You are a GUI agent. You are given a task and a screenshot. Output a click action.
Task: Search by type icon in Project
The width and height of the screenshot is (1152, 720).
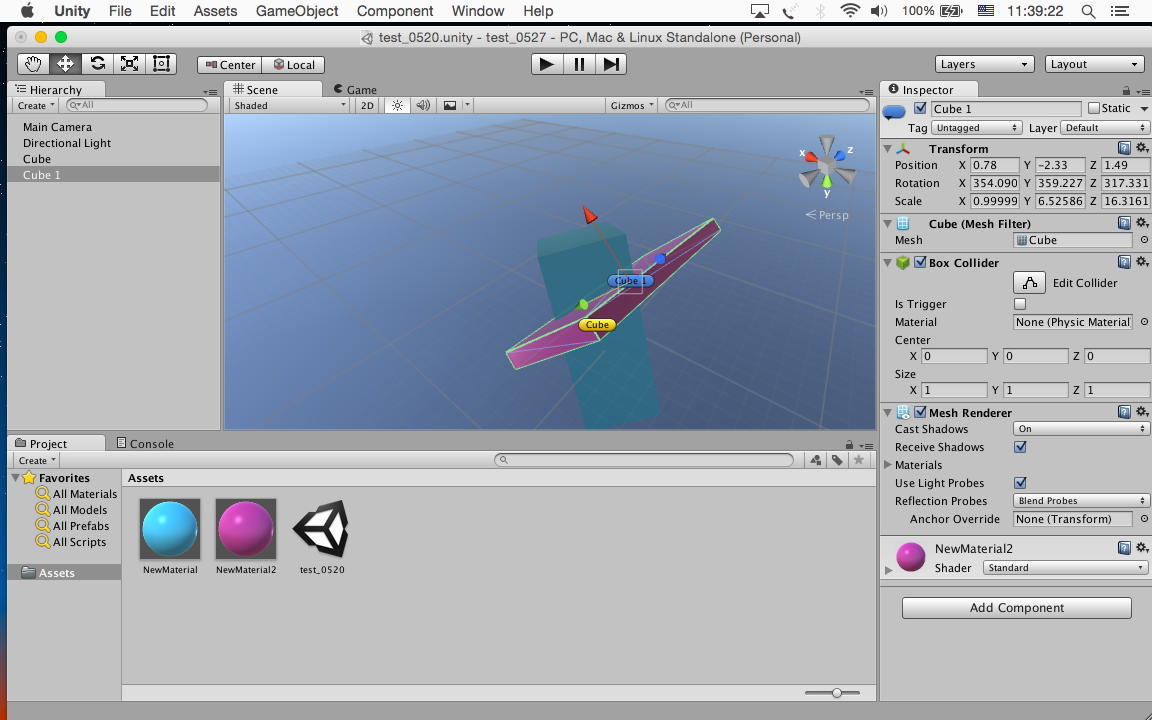(816, 460)
